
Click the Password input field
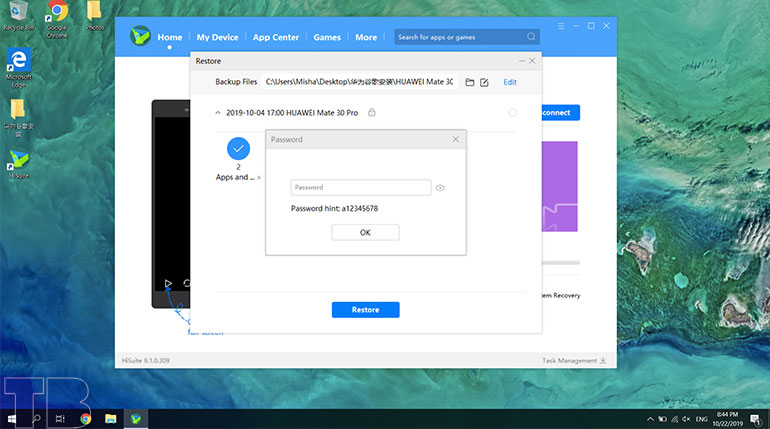pos(361,188)
